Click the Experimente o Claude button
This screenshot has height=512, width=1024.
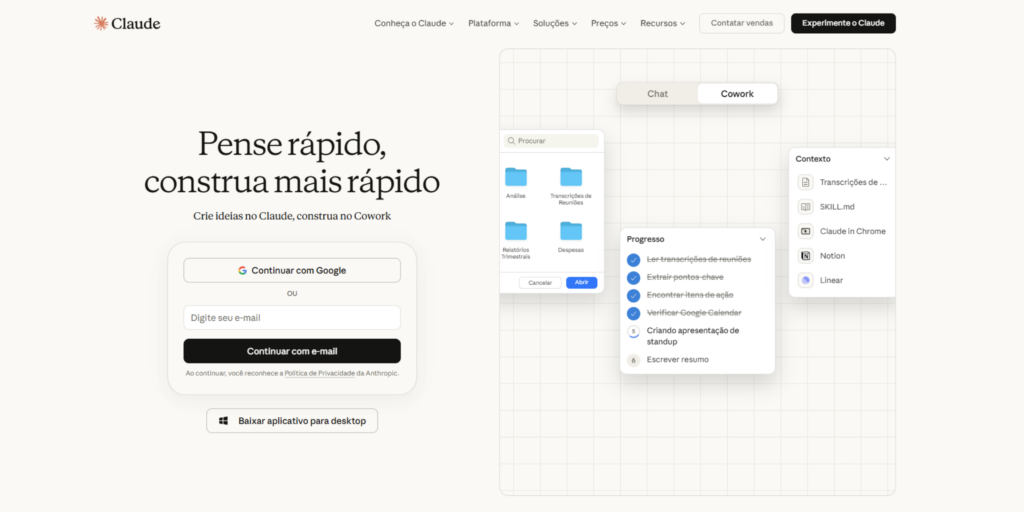(x=843, y=24)
